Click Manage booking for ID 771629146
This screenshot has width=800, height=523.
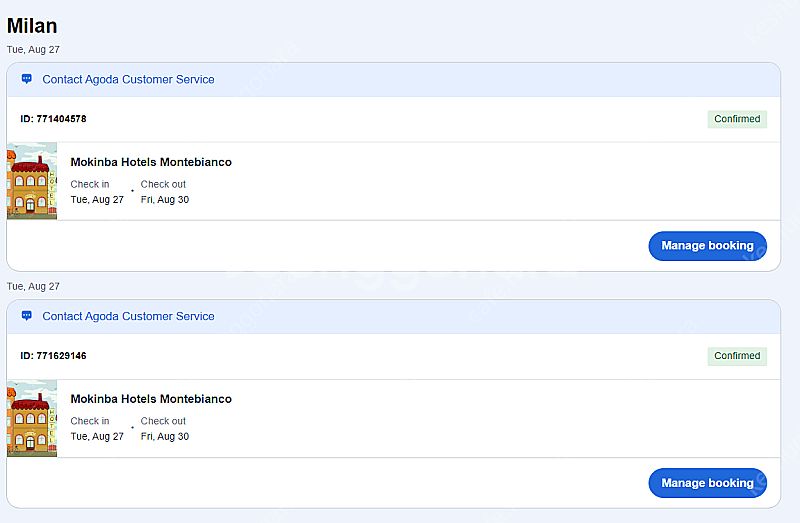pos(707,483)
